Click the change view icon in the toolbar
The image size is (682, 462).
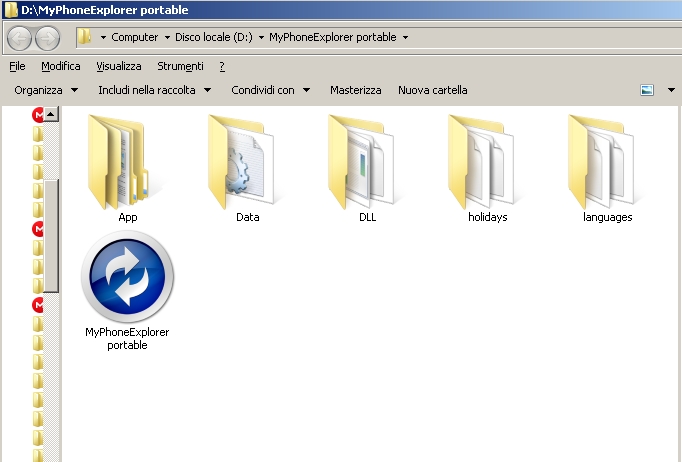click(647, 90)
